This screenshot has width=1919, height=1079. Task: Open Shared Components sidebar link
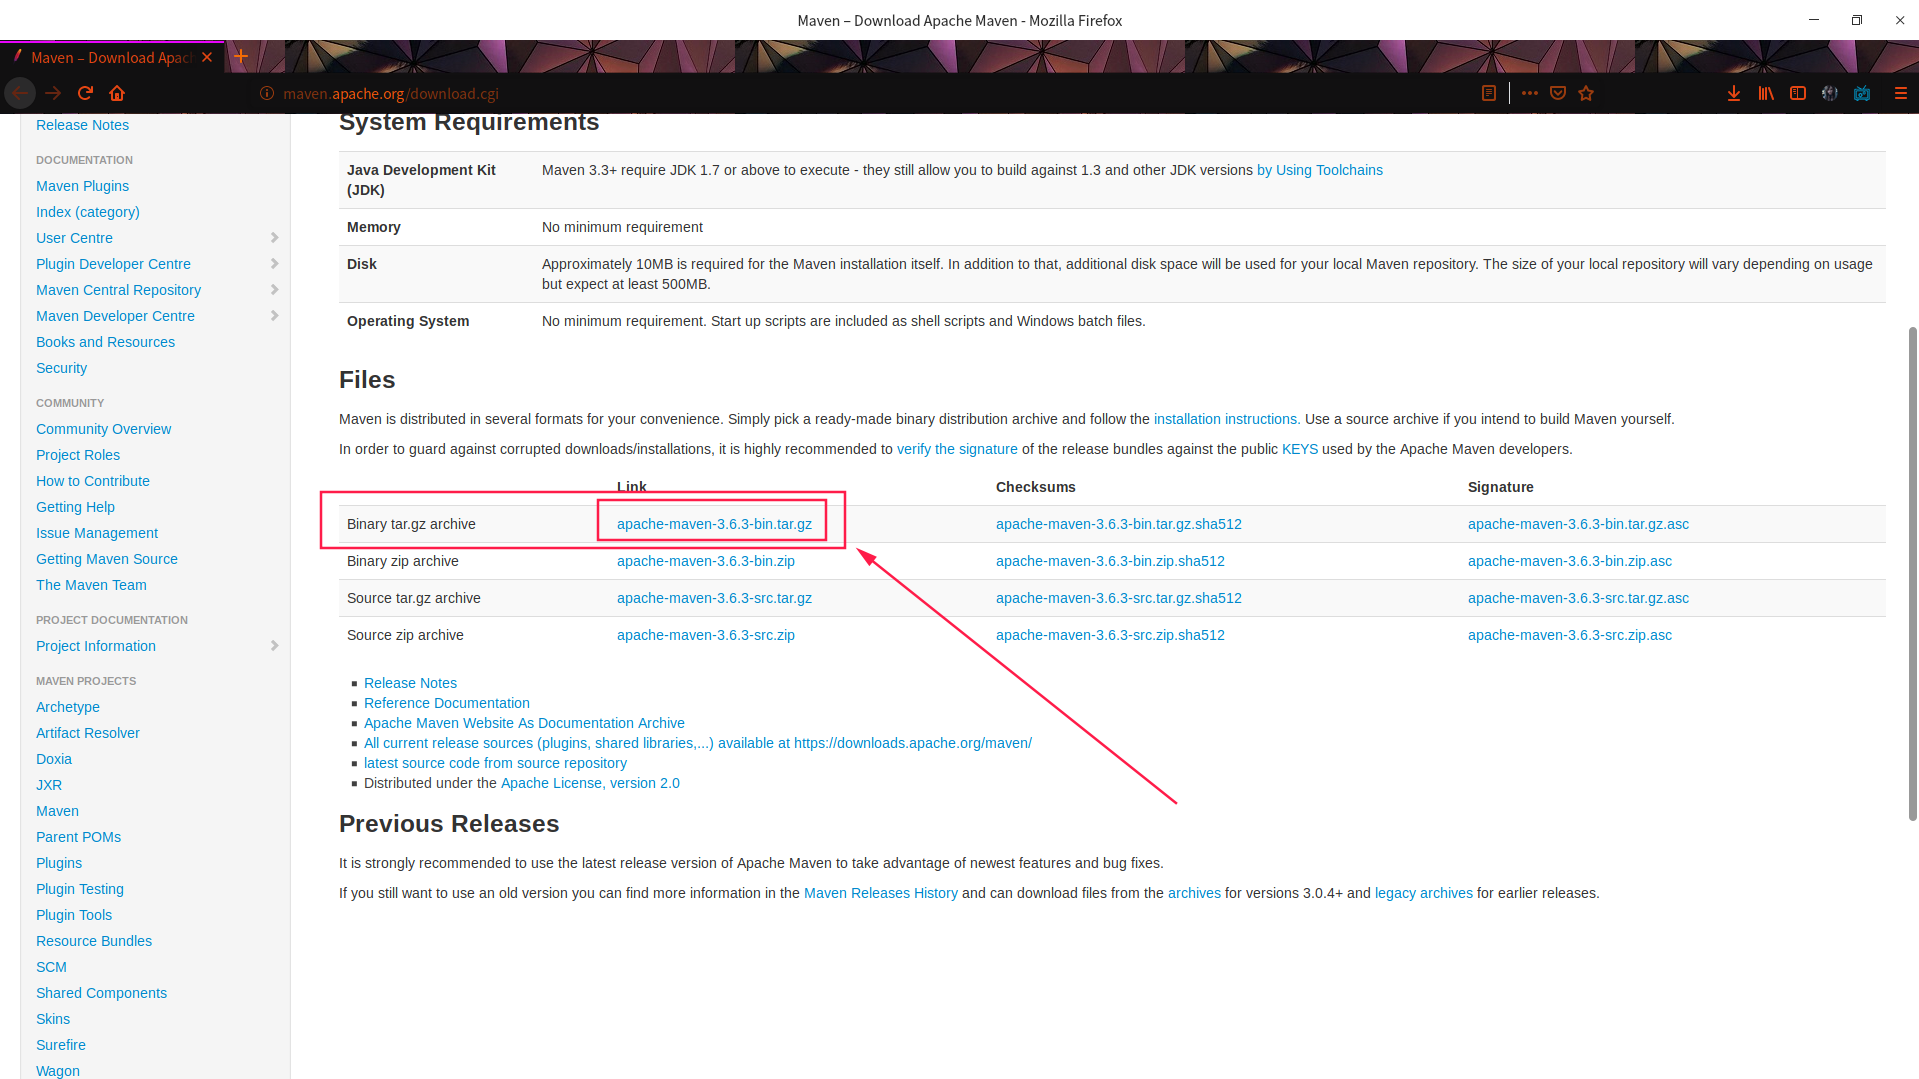pyautogui.click(x=101, y=993)
